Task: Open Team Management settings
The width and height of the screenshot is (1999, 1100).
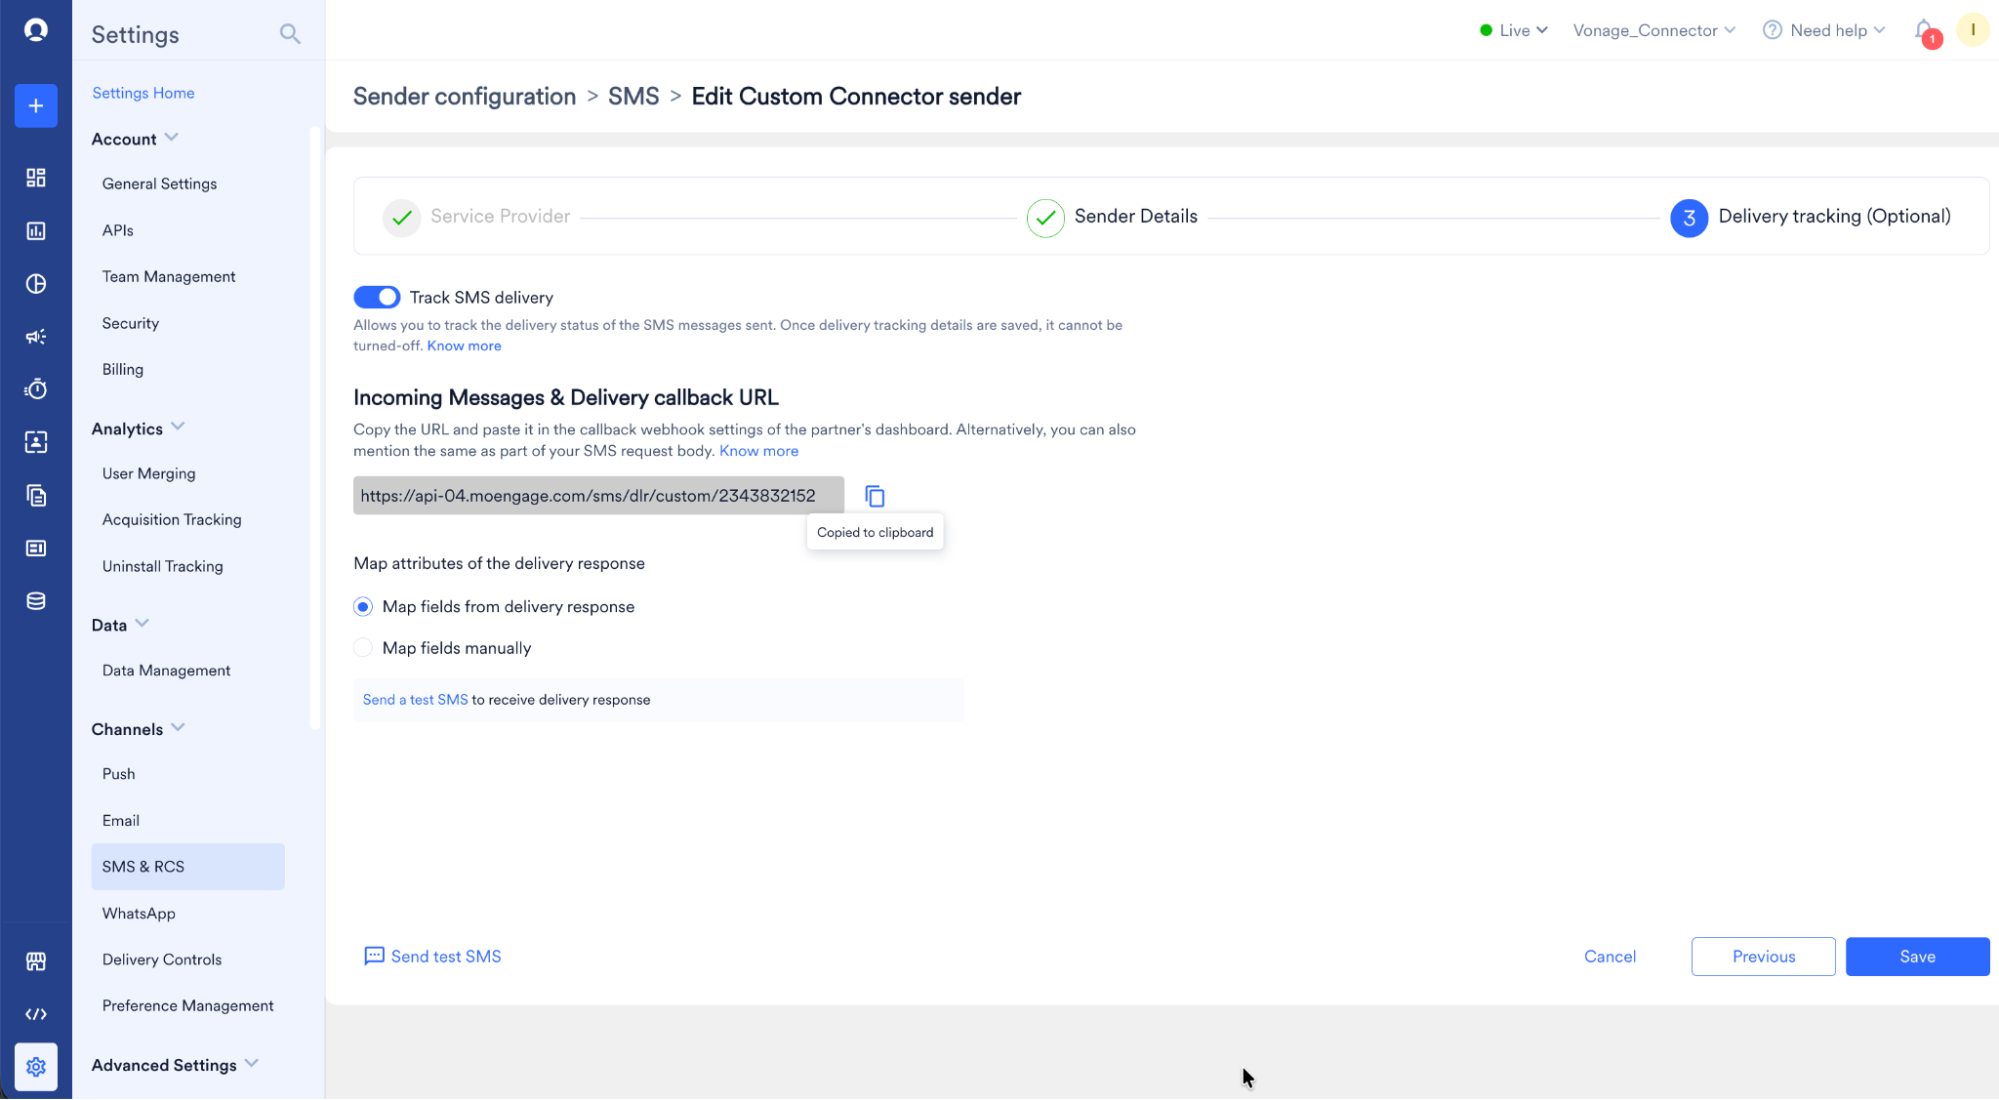Action: coord(168,277)
